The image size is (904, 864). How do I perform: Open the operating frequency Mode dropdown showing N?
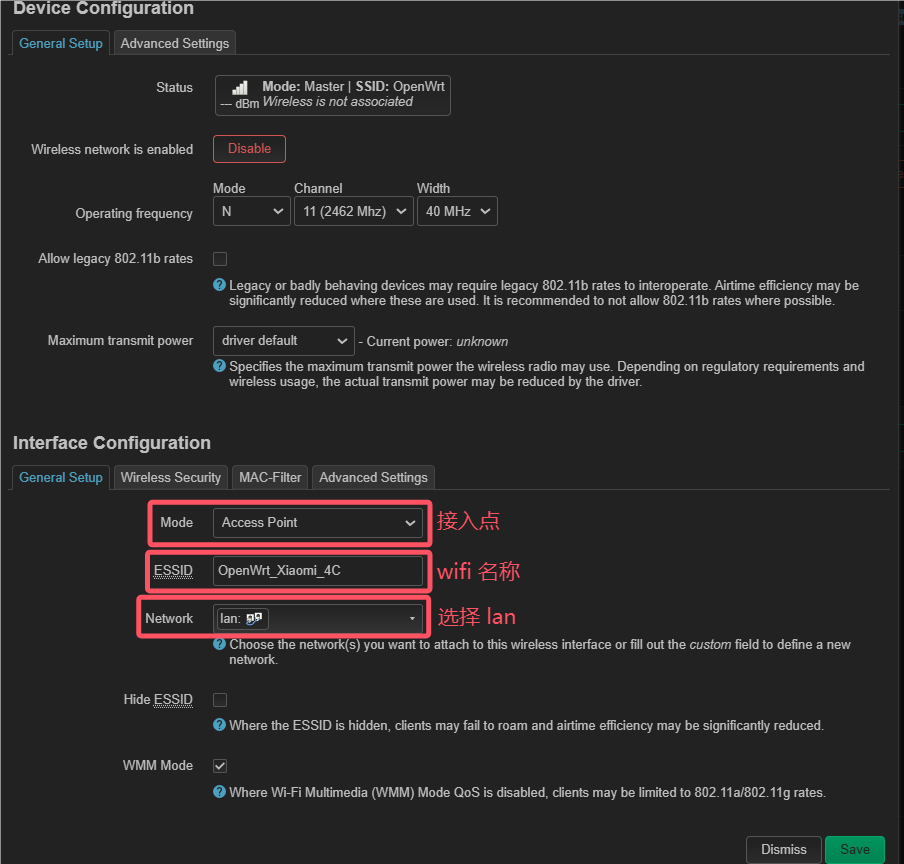(x=251, y=212)
